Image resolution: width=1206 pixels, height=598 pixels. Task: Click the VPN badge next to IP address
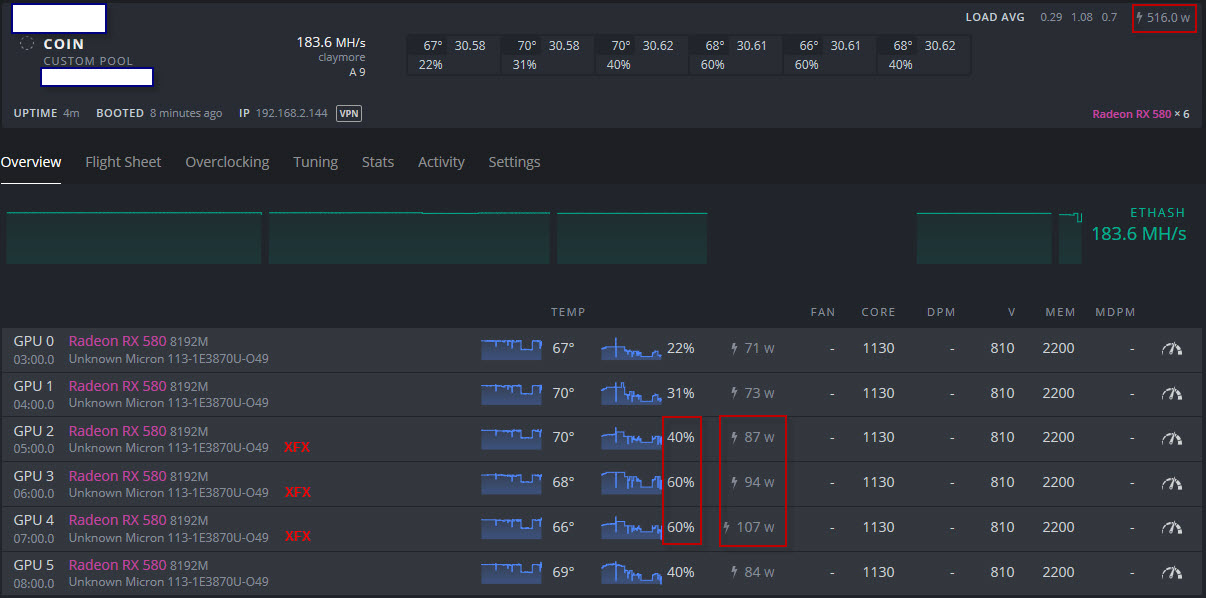coord(348,113)
